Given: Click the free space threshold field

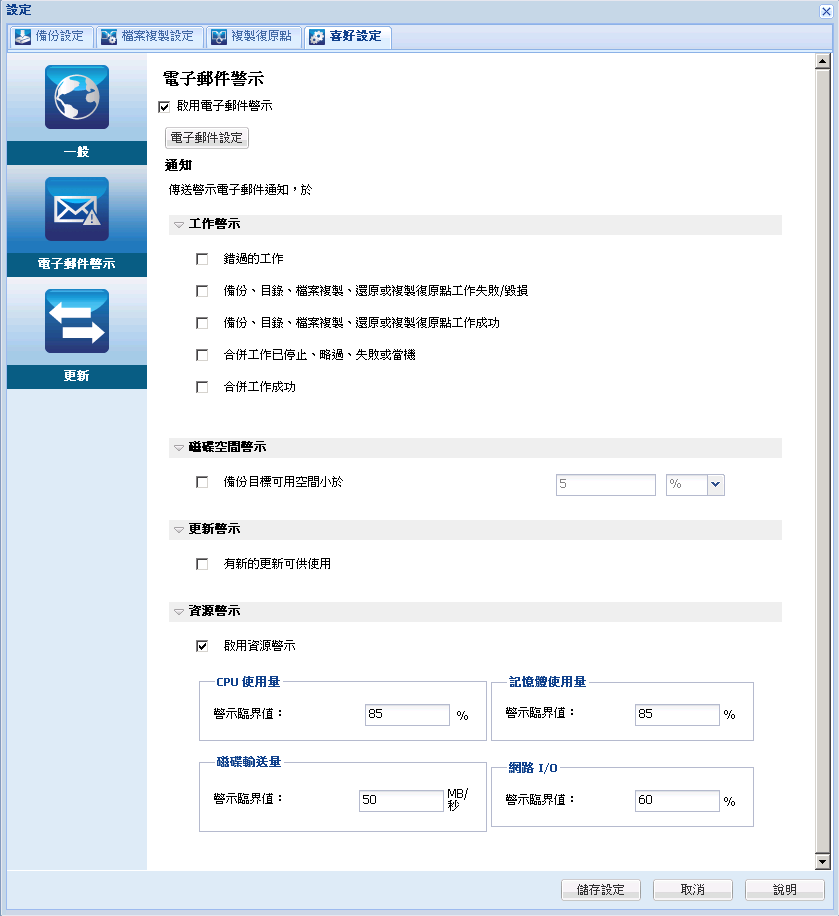Looking at the screenshot, I should point(606,484).
